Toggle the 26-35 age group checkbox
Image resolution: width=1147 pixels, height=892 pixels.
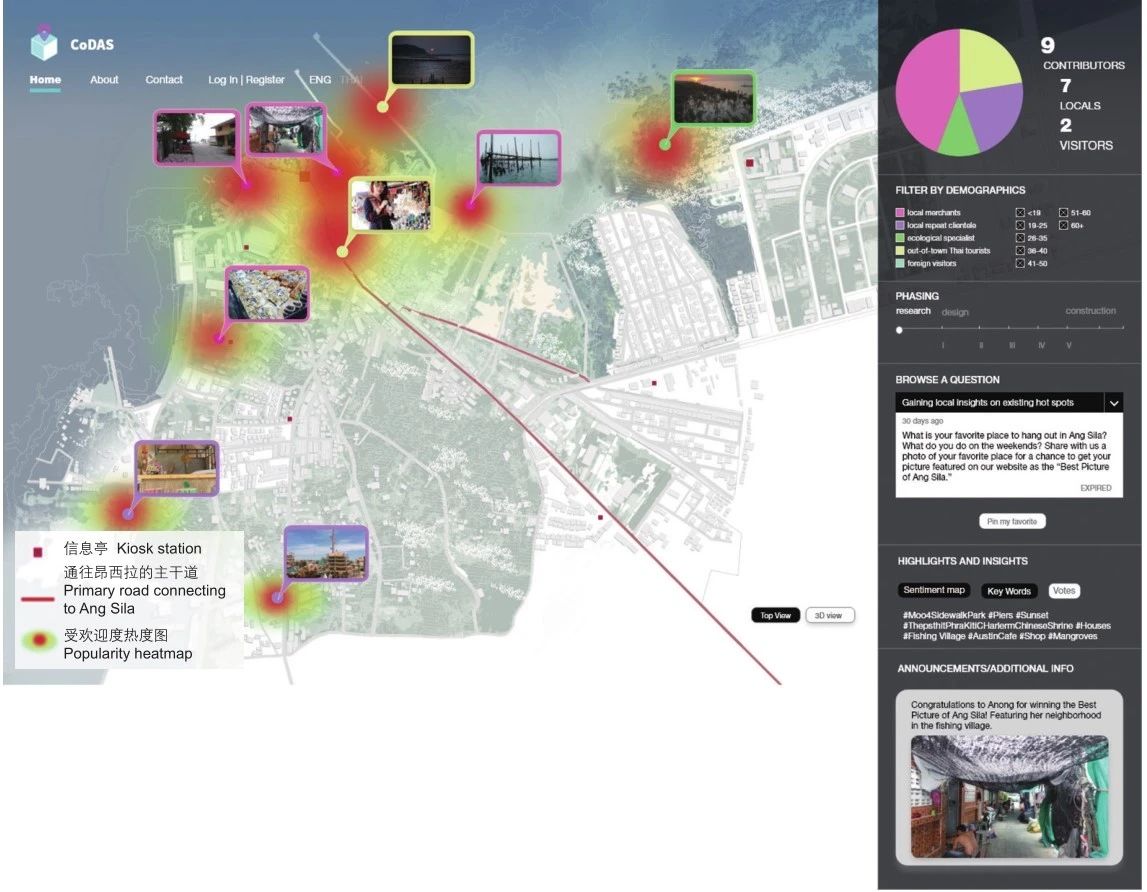pos(1020,238)
